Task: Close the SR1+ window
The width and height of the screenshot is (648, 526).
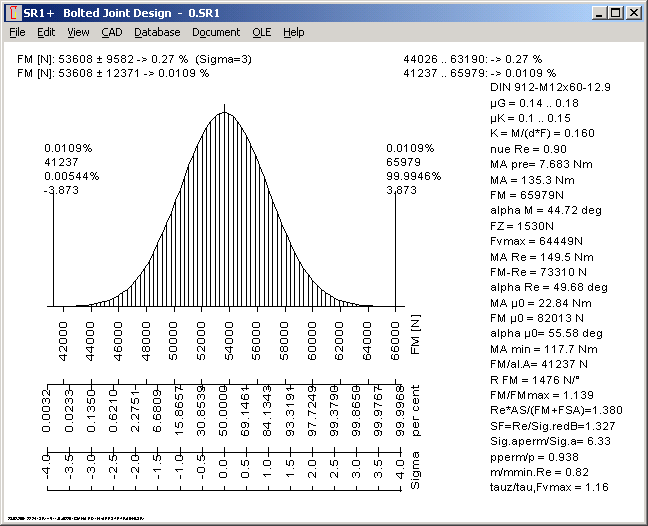Action: [633, 12]
